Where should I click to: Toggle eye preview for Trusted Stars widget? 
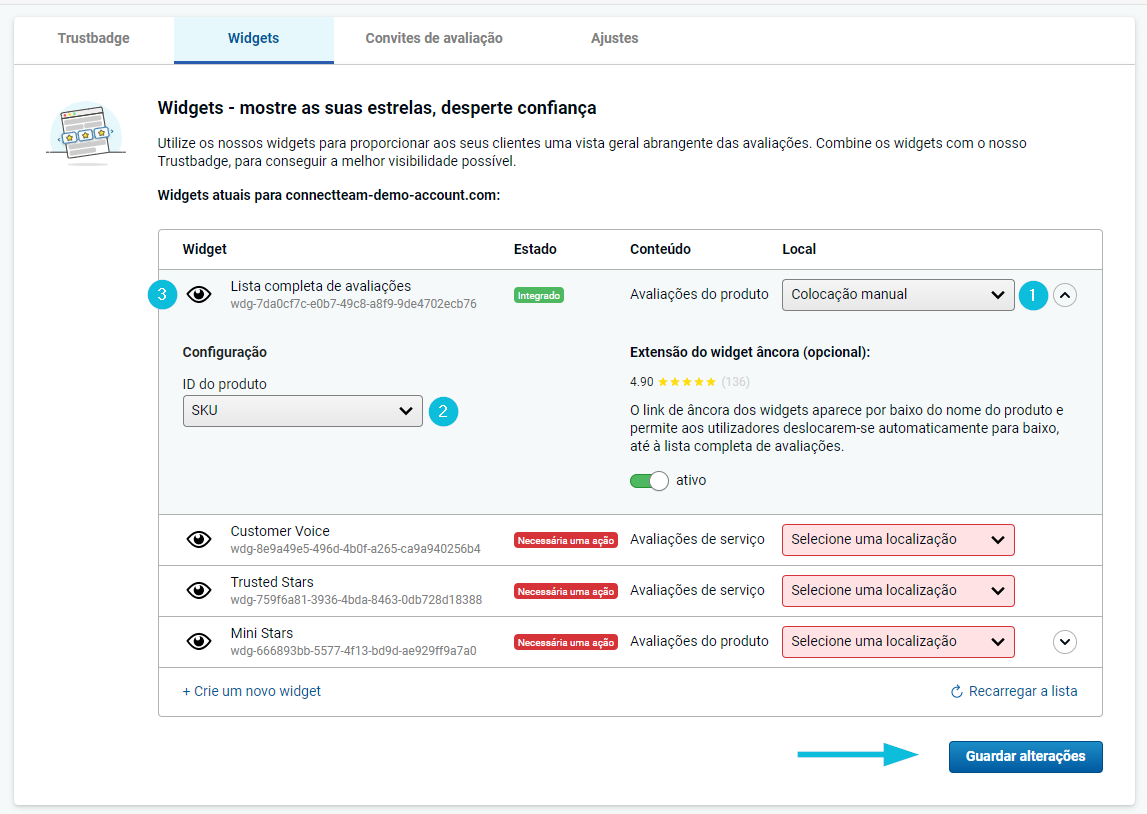199,591
